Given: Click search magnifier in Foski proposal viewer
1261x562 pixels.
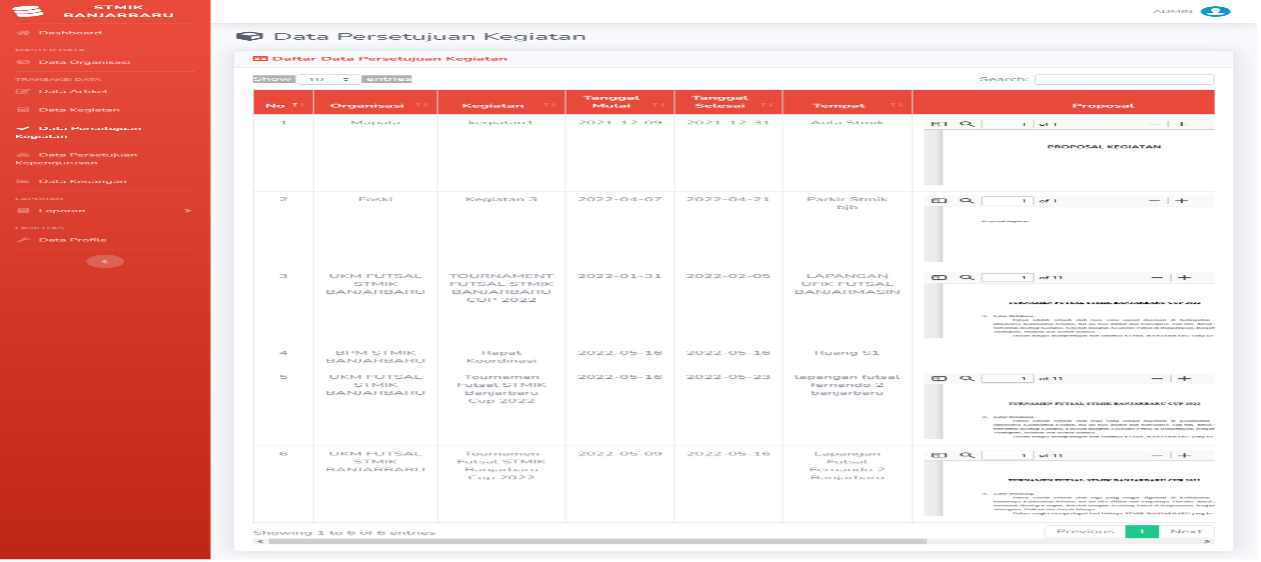Looking at the screenshot, I should (966, 201).
